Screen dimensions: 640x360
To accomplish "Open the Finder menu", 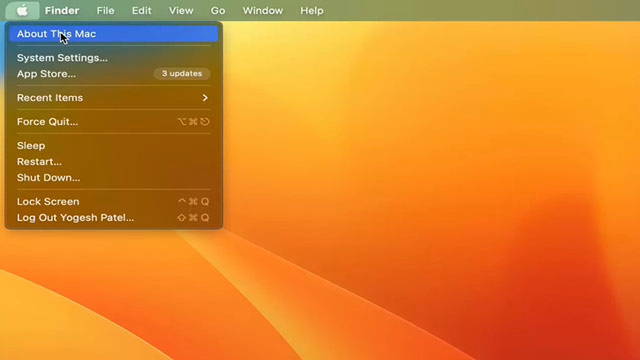I will pyautogui.click(x=62, y=11).
